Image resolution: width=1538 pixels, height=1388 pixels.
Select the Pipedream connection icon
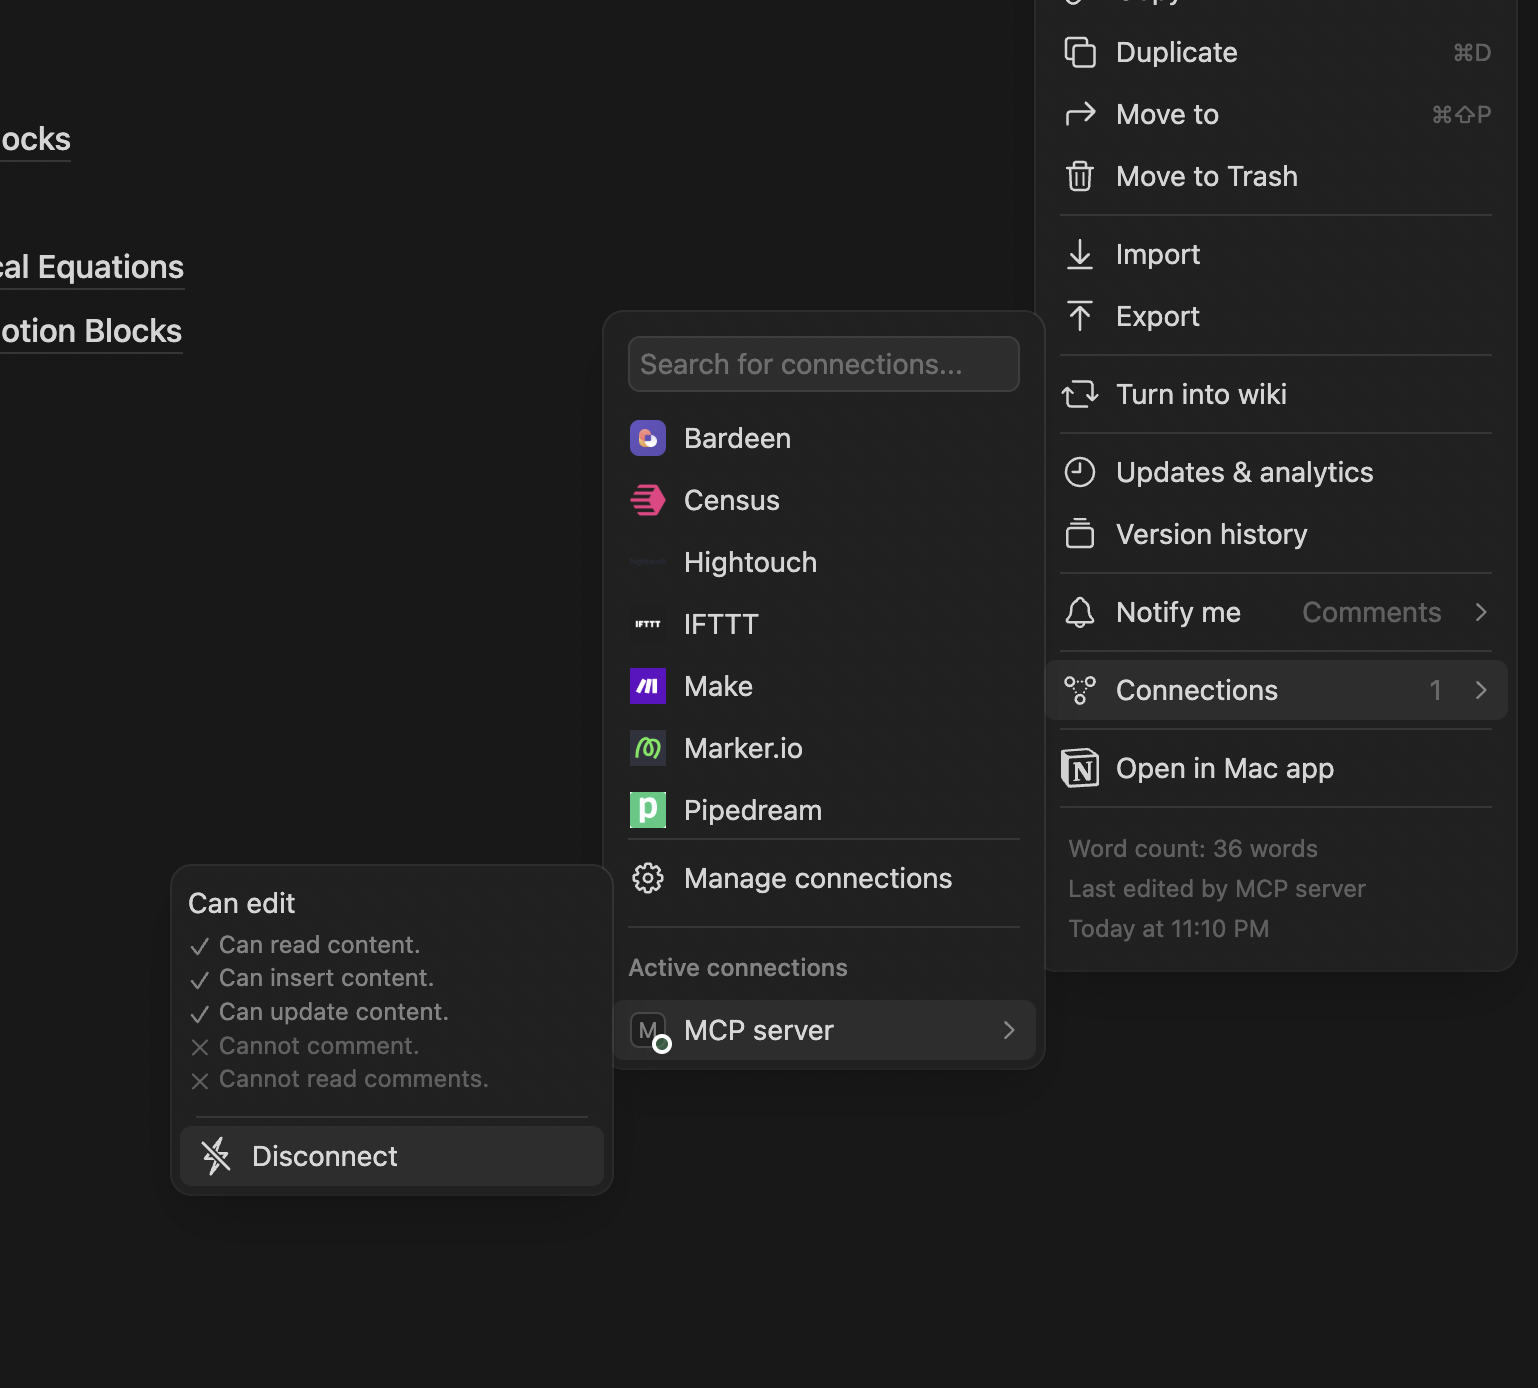click(647, 810)
